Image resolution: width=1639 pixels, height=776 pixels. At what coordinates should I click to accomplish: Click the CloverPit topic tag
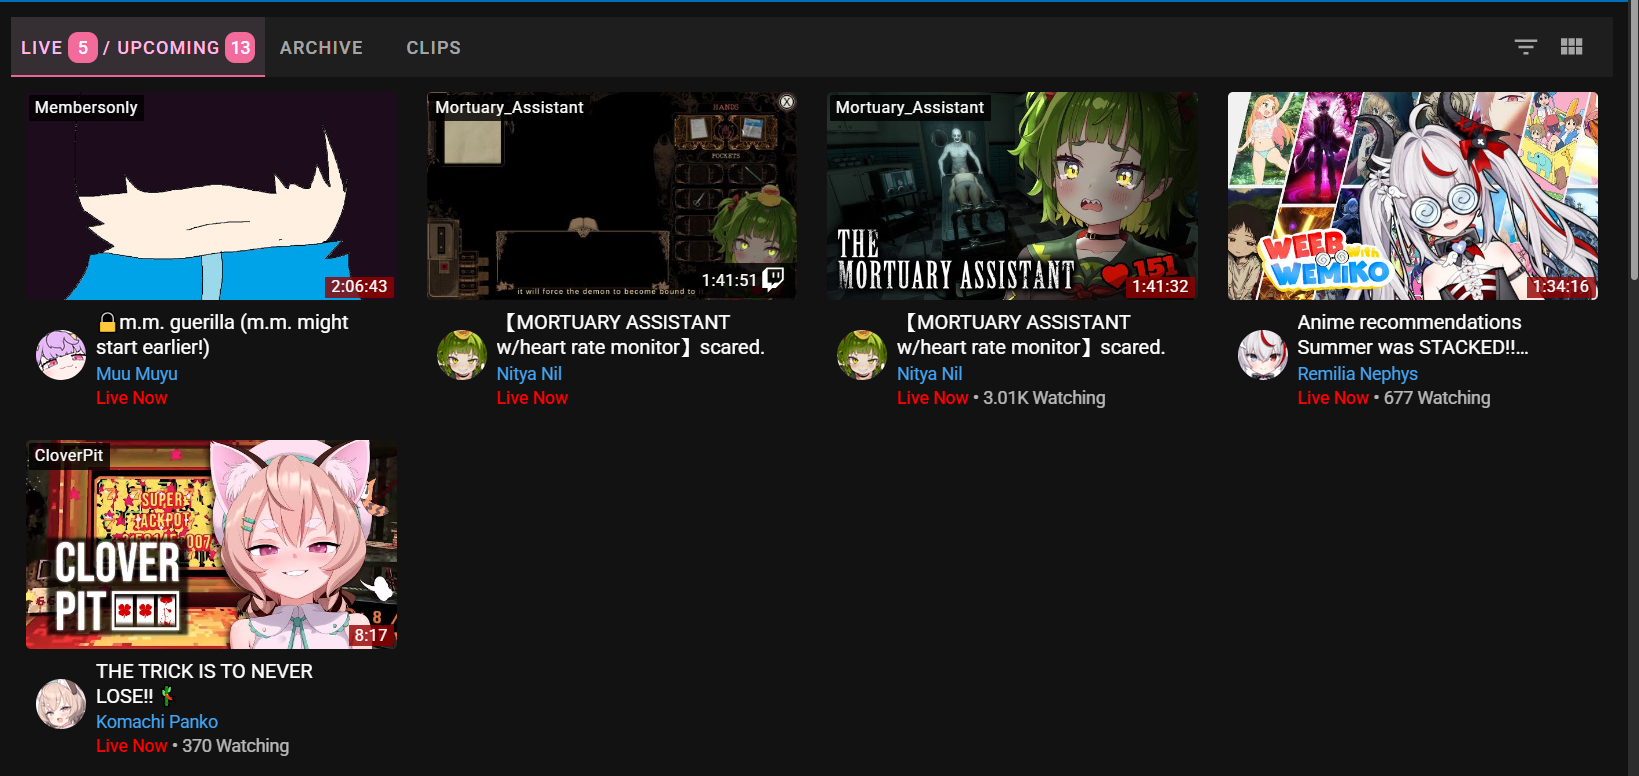pos(69,455)
